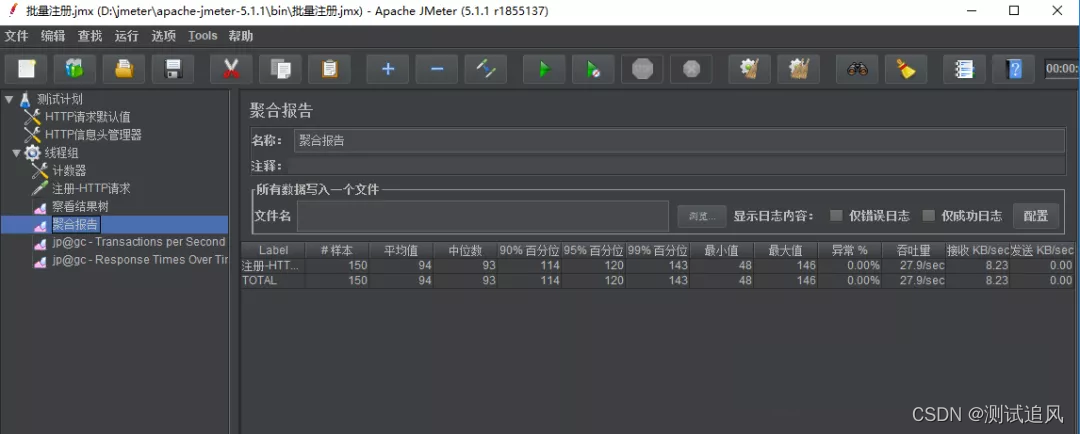The image size is (1080, 434).
Task: Open the 编辑 menu
Action: click(x=53, y=36)
